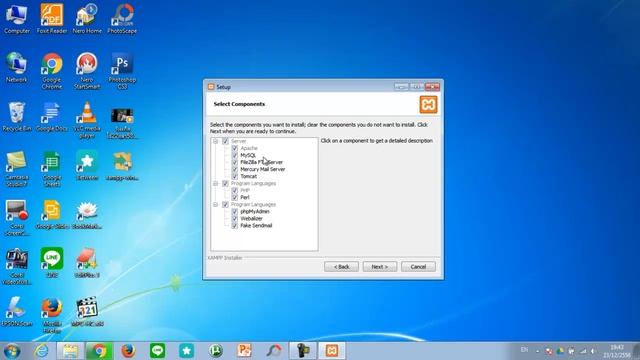
Task: Uncheck the phpMyAdmin component checkbox
Action: (235, 211)
